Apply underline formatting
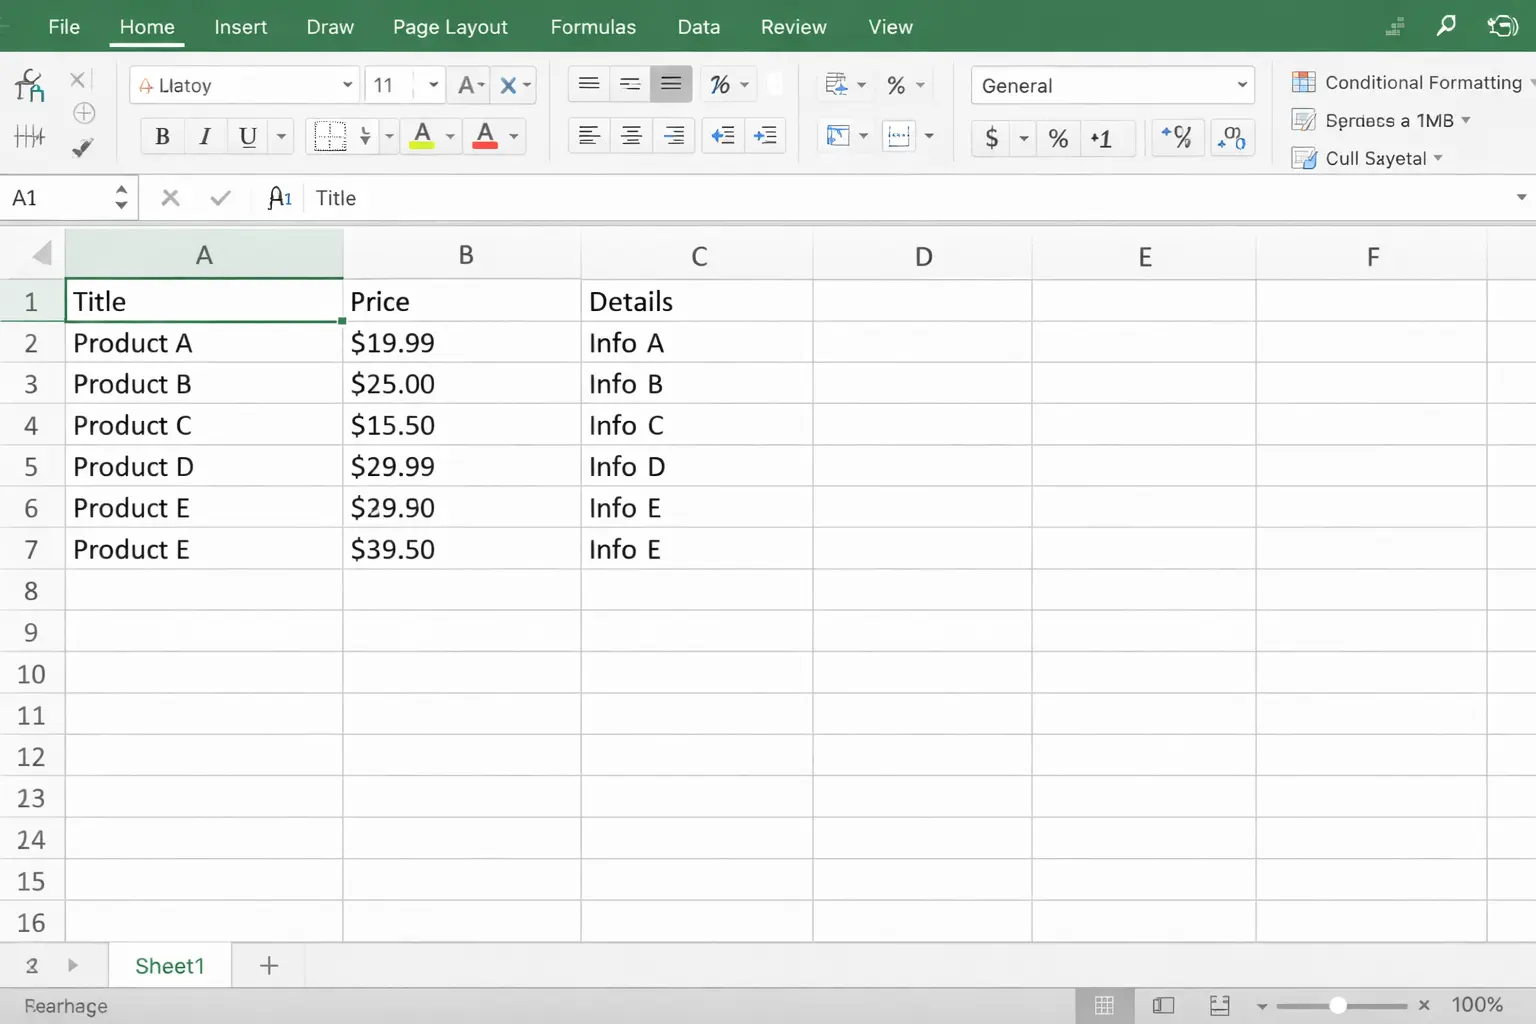This screenshot has height=1024, width=1536. (x=247, y=136)
